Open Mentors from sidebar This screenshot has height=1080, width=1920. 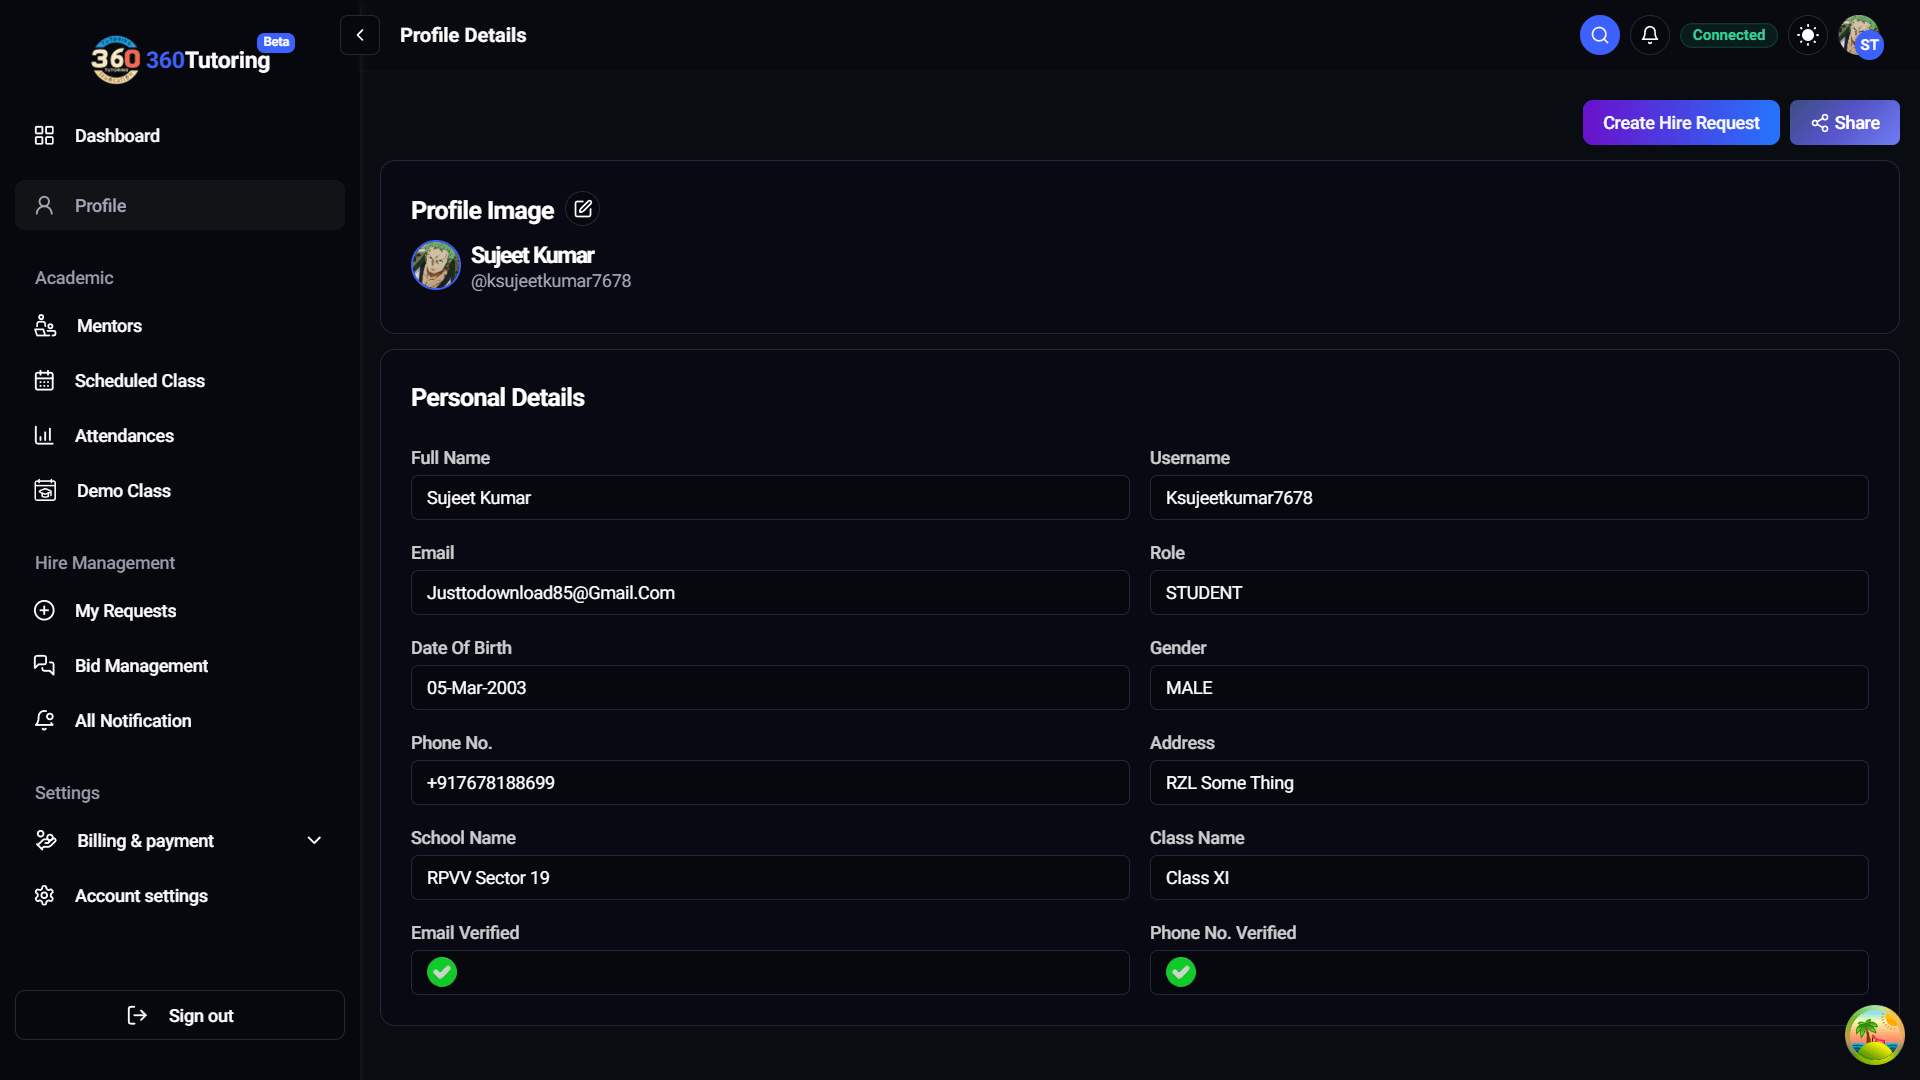(x=109, y=326)
